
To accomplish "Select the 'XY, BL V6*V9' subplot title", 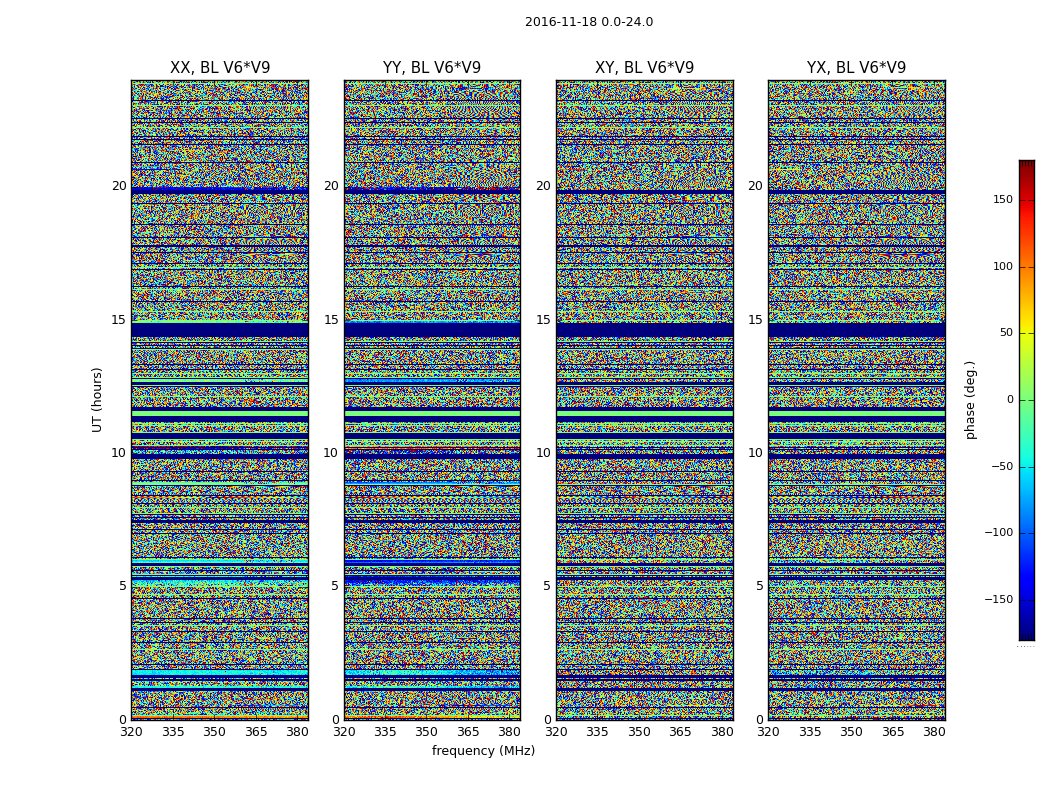I will coord(645,68).
